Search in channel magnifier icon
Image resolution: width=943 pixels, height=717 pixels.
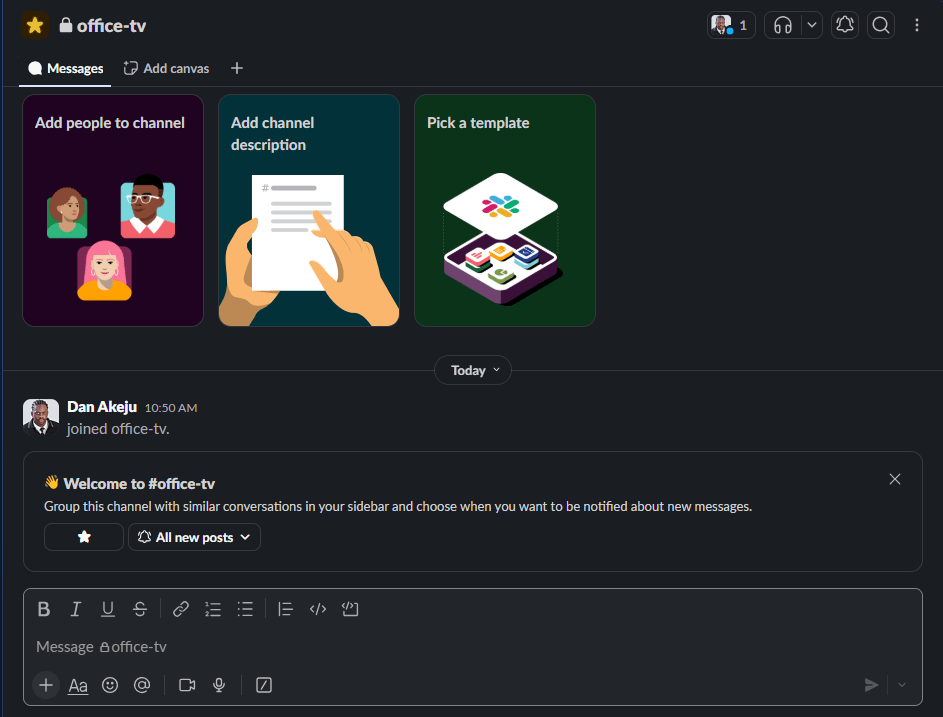(880, 25)
